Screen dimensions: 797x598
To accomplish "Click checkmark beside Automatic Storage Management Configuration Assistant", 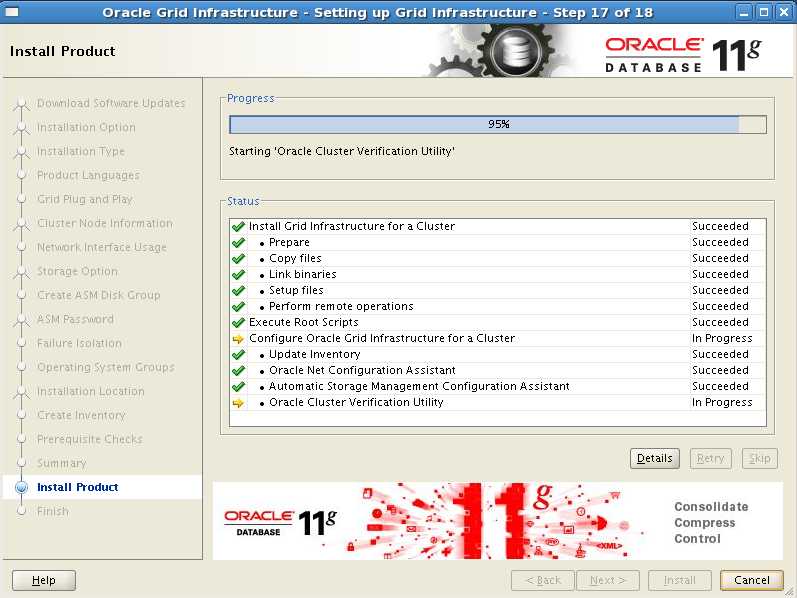I will point(238,386).
